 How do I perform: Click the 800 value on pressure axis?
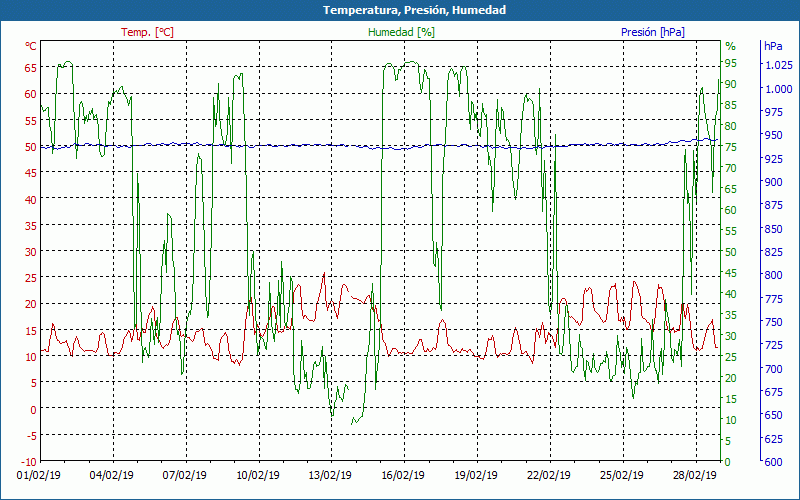tap(773, 275)
